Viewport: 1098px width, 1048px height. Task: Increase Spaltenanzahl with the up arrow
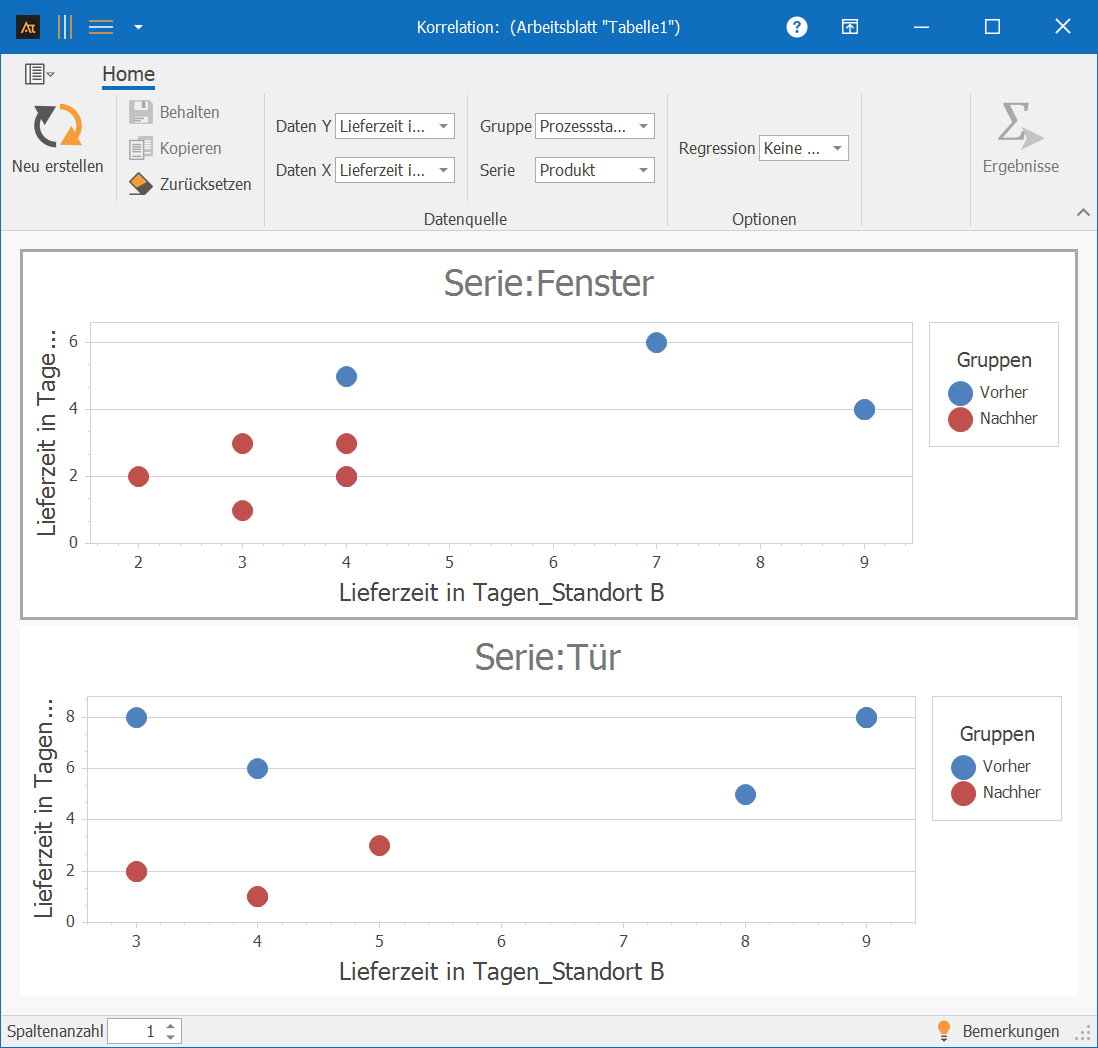pos(171,1025)
